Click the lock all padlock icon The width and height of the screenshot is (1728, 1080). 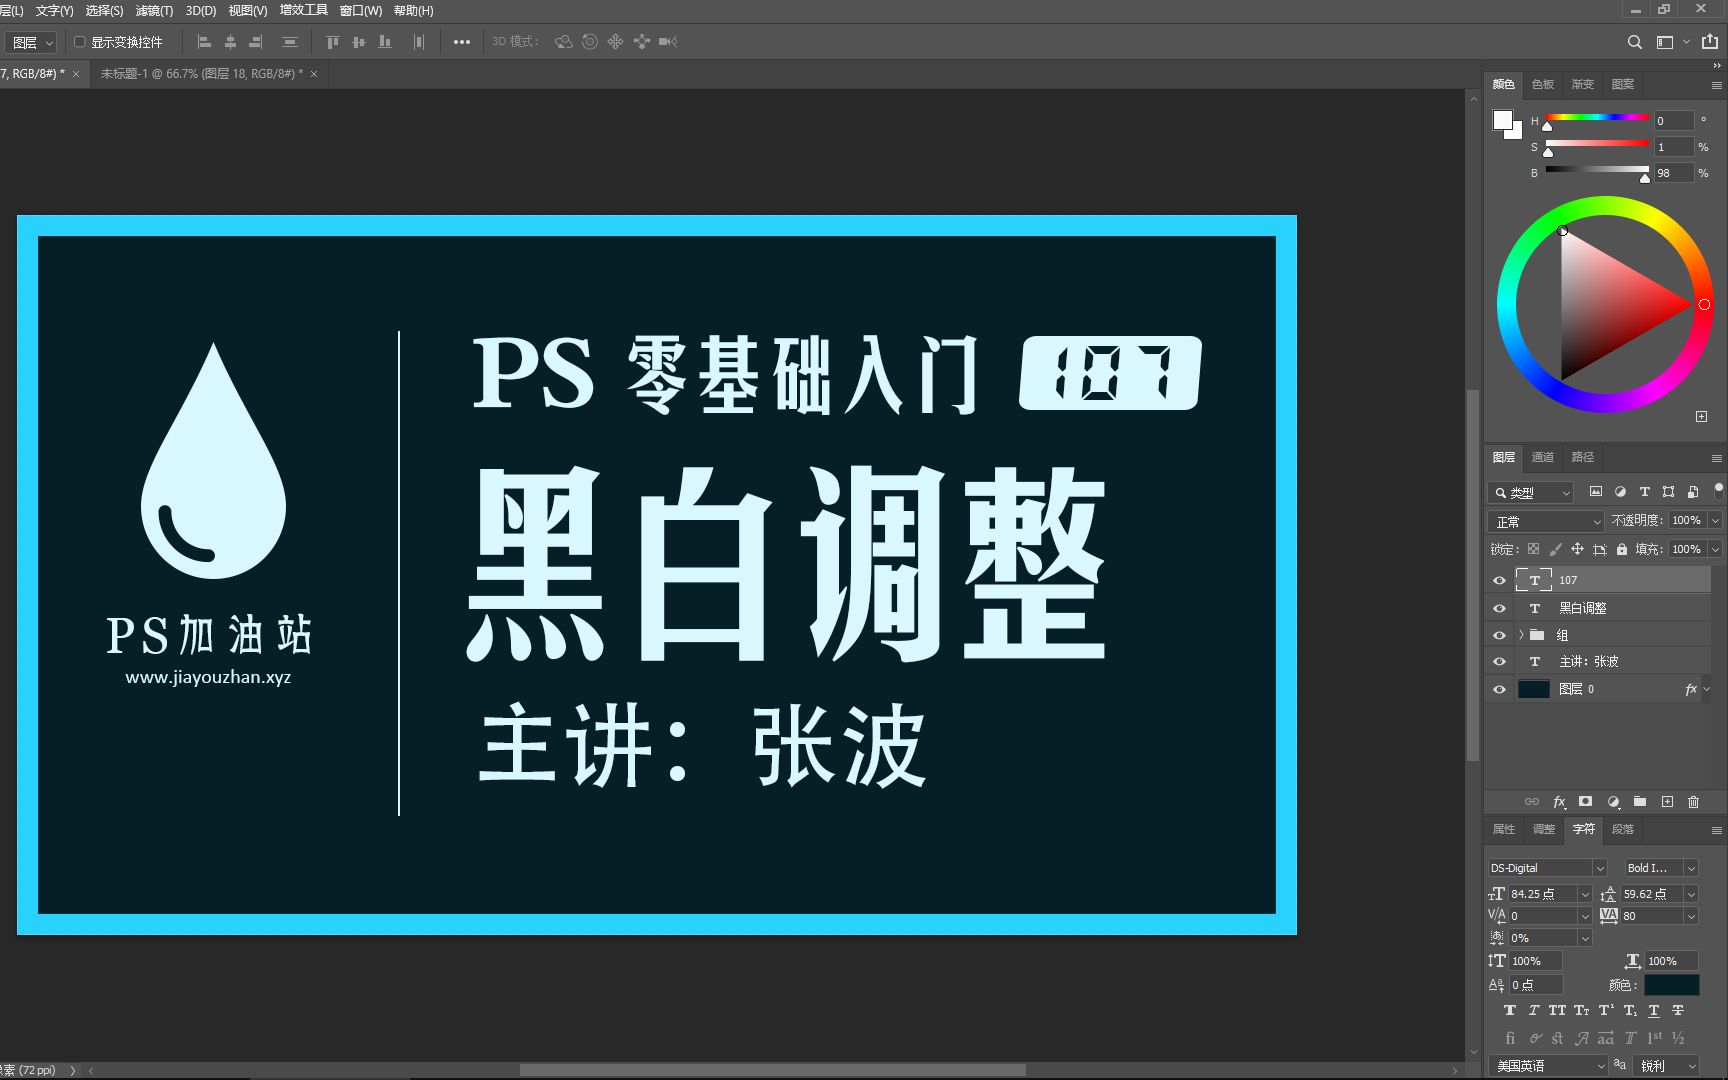[x=1622, y=549]
